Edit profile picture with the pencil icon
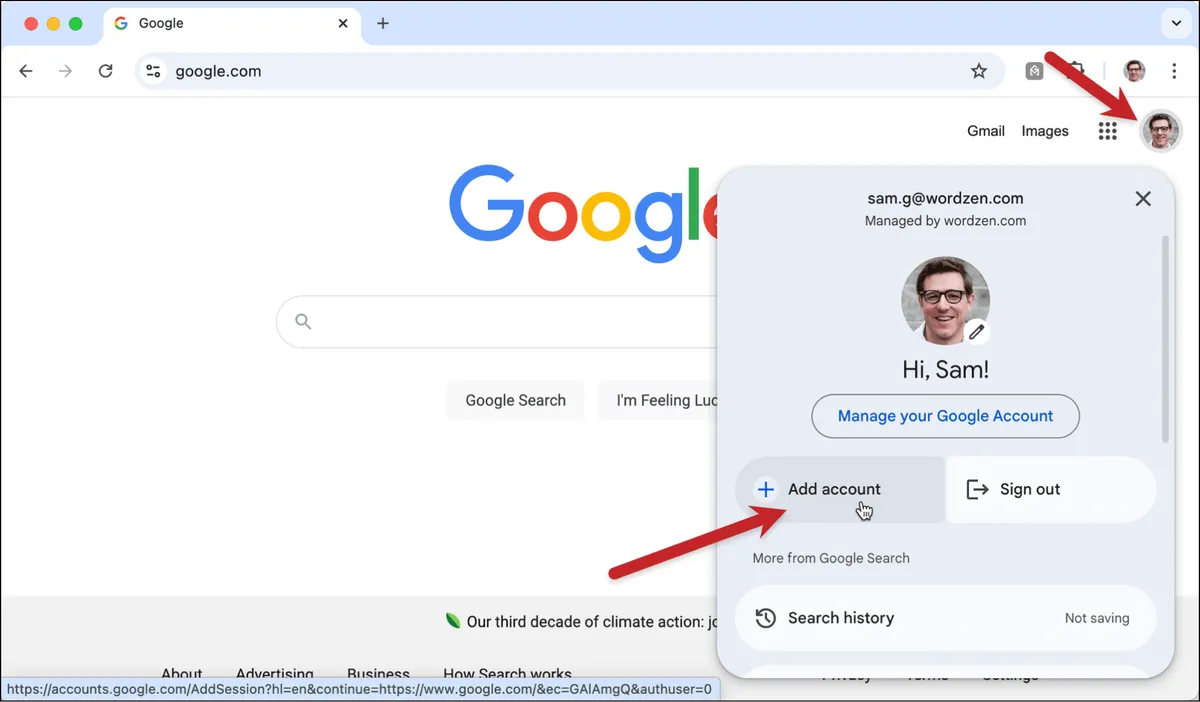The width and height of the screenshot is (1200, 702). (x=977, y=332)
